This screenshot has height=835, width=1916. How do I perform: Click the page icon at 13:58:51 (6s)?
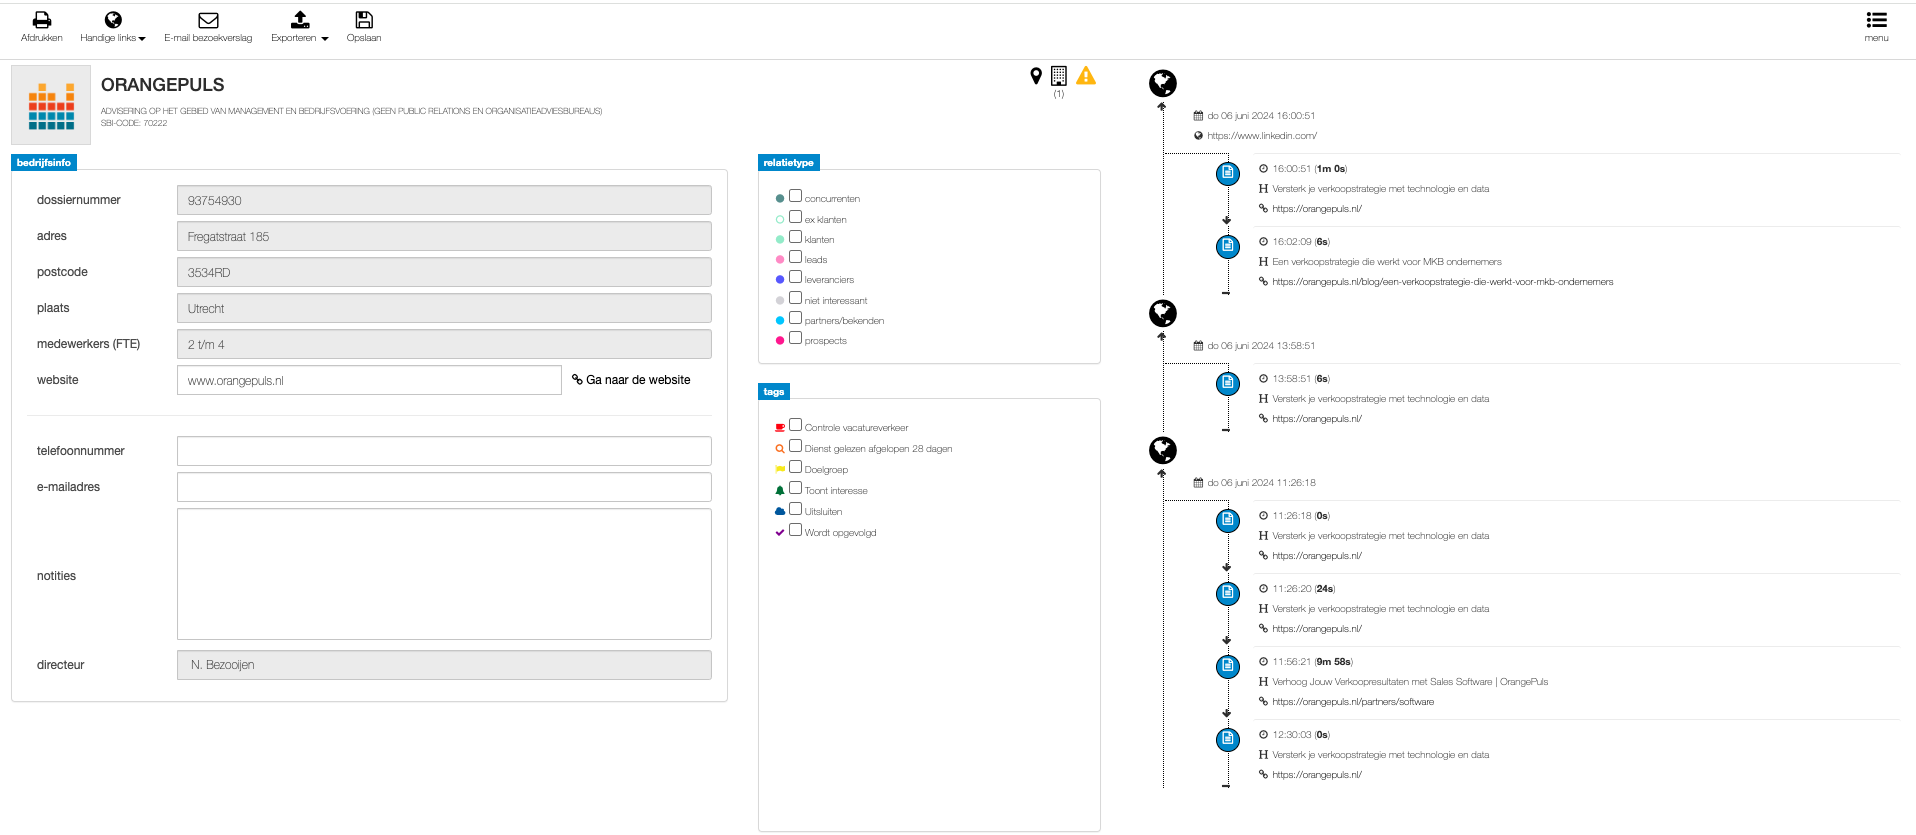(1227, 383)
